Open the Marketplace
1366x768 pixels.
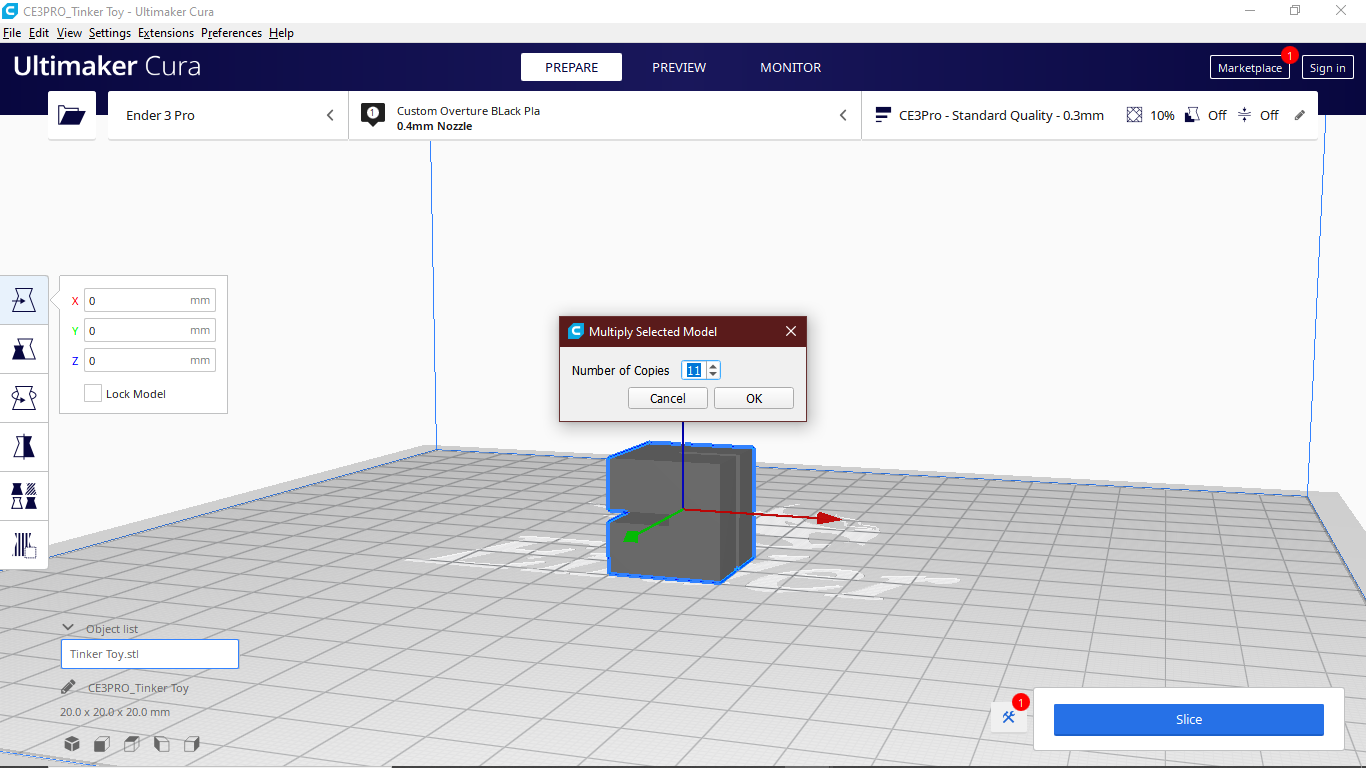pos(1249,68)
